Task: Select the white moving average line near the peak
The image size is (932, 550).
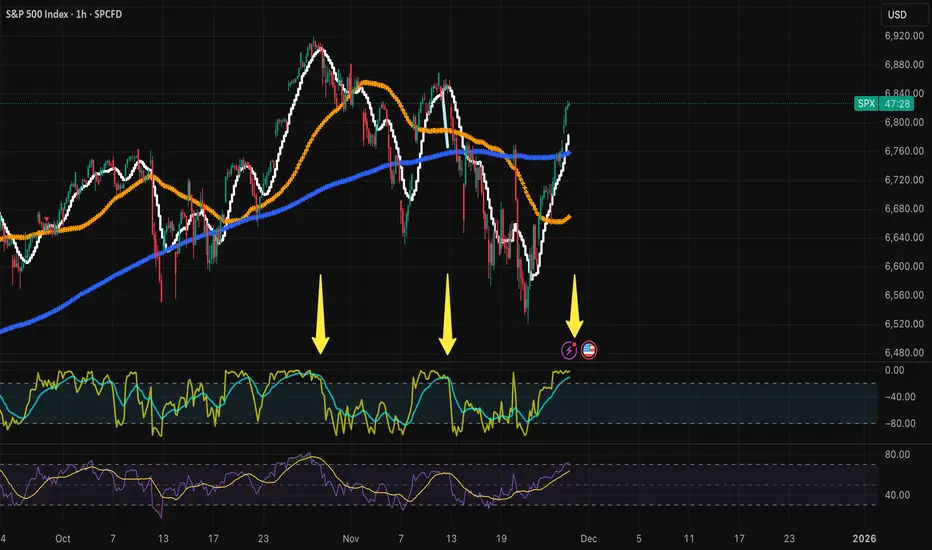Action: click(320, 52)
